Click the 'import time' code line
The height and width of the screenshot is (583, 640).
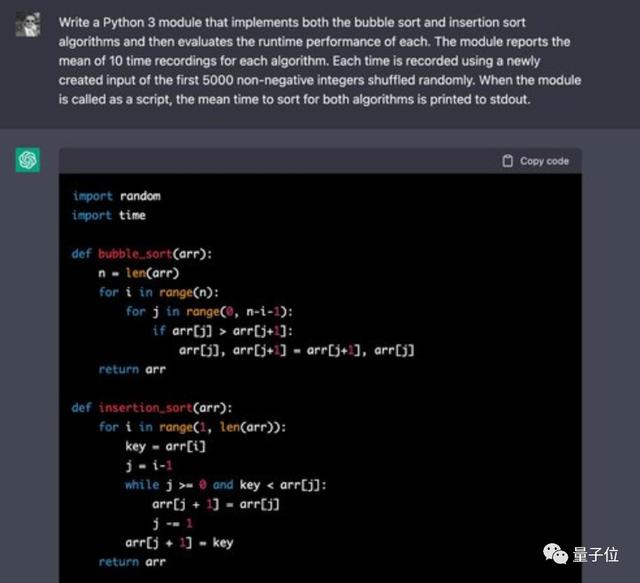coord(109,215)
